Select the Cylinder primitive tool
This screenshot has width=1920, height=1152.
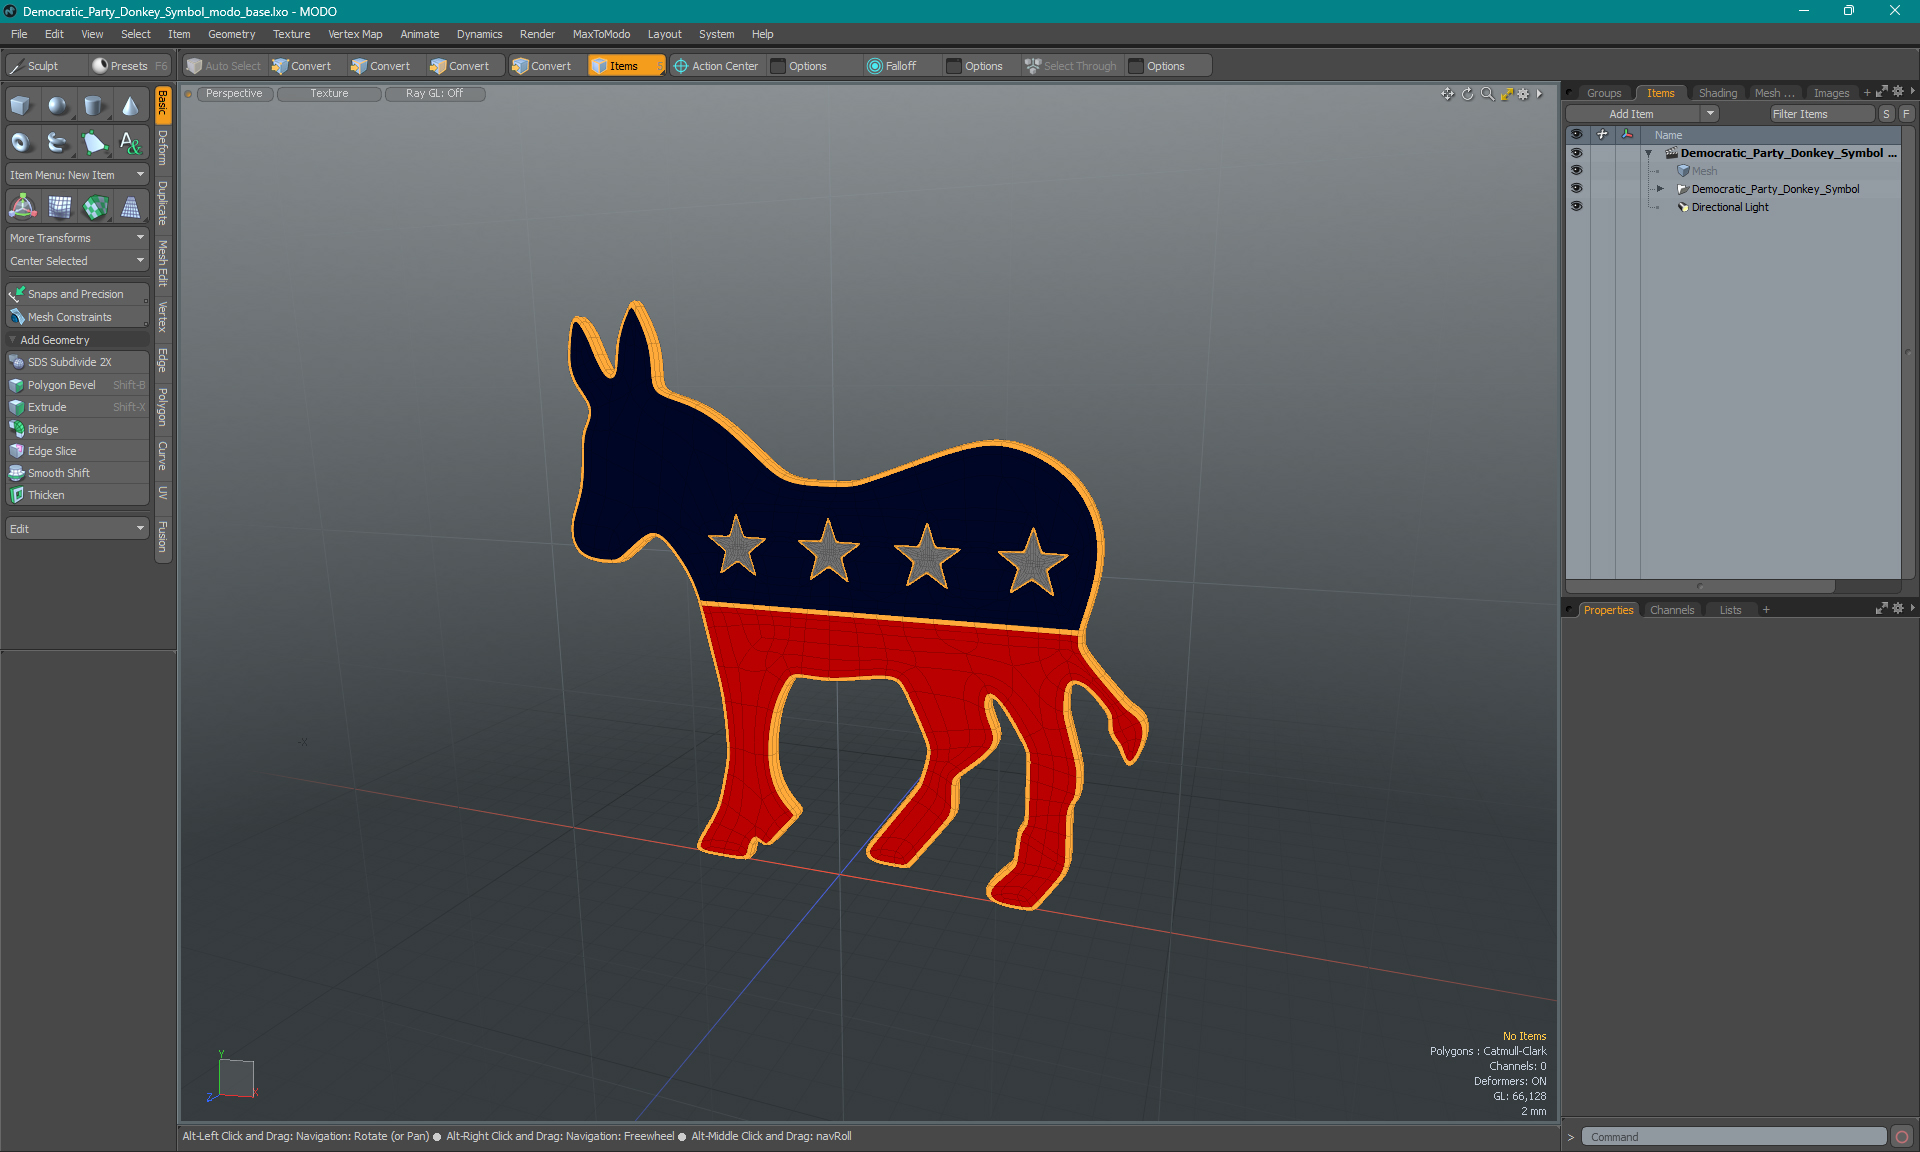pos(94,106)
